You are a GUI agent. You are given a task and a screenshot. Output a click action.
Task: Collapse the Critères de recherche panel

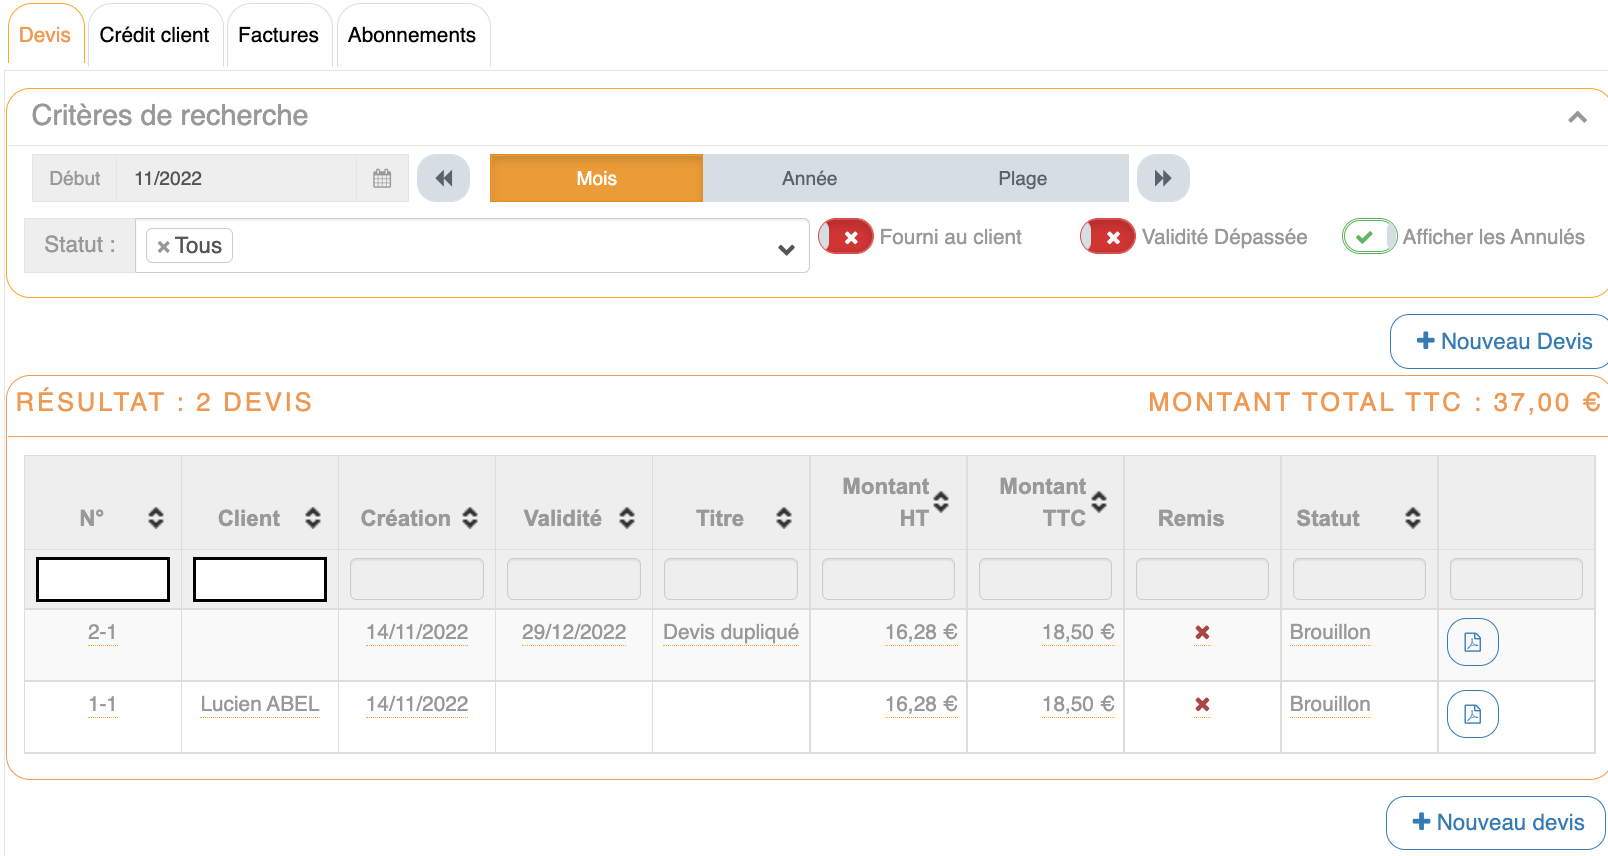tap(1577, 117)
